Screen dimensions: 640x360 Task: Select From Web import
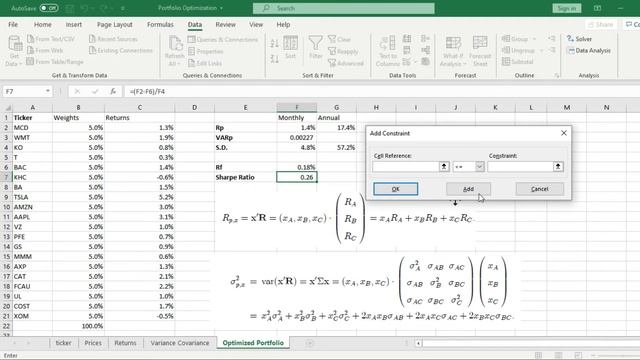click(x=45, y=51)
